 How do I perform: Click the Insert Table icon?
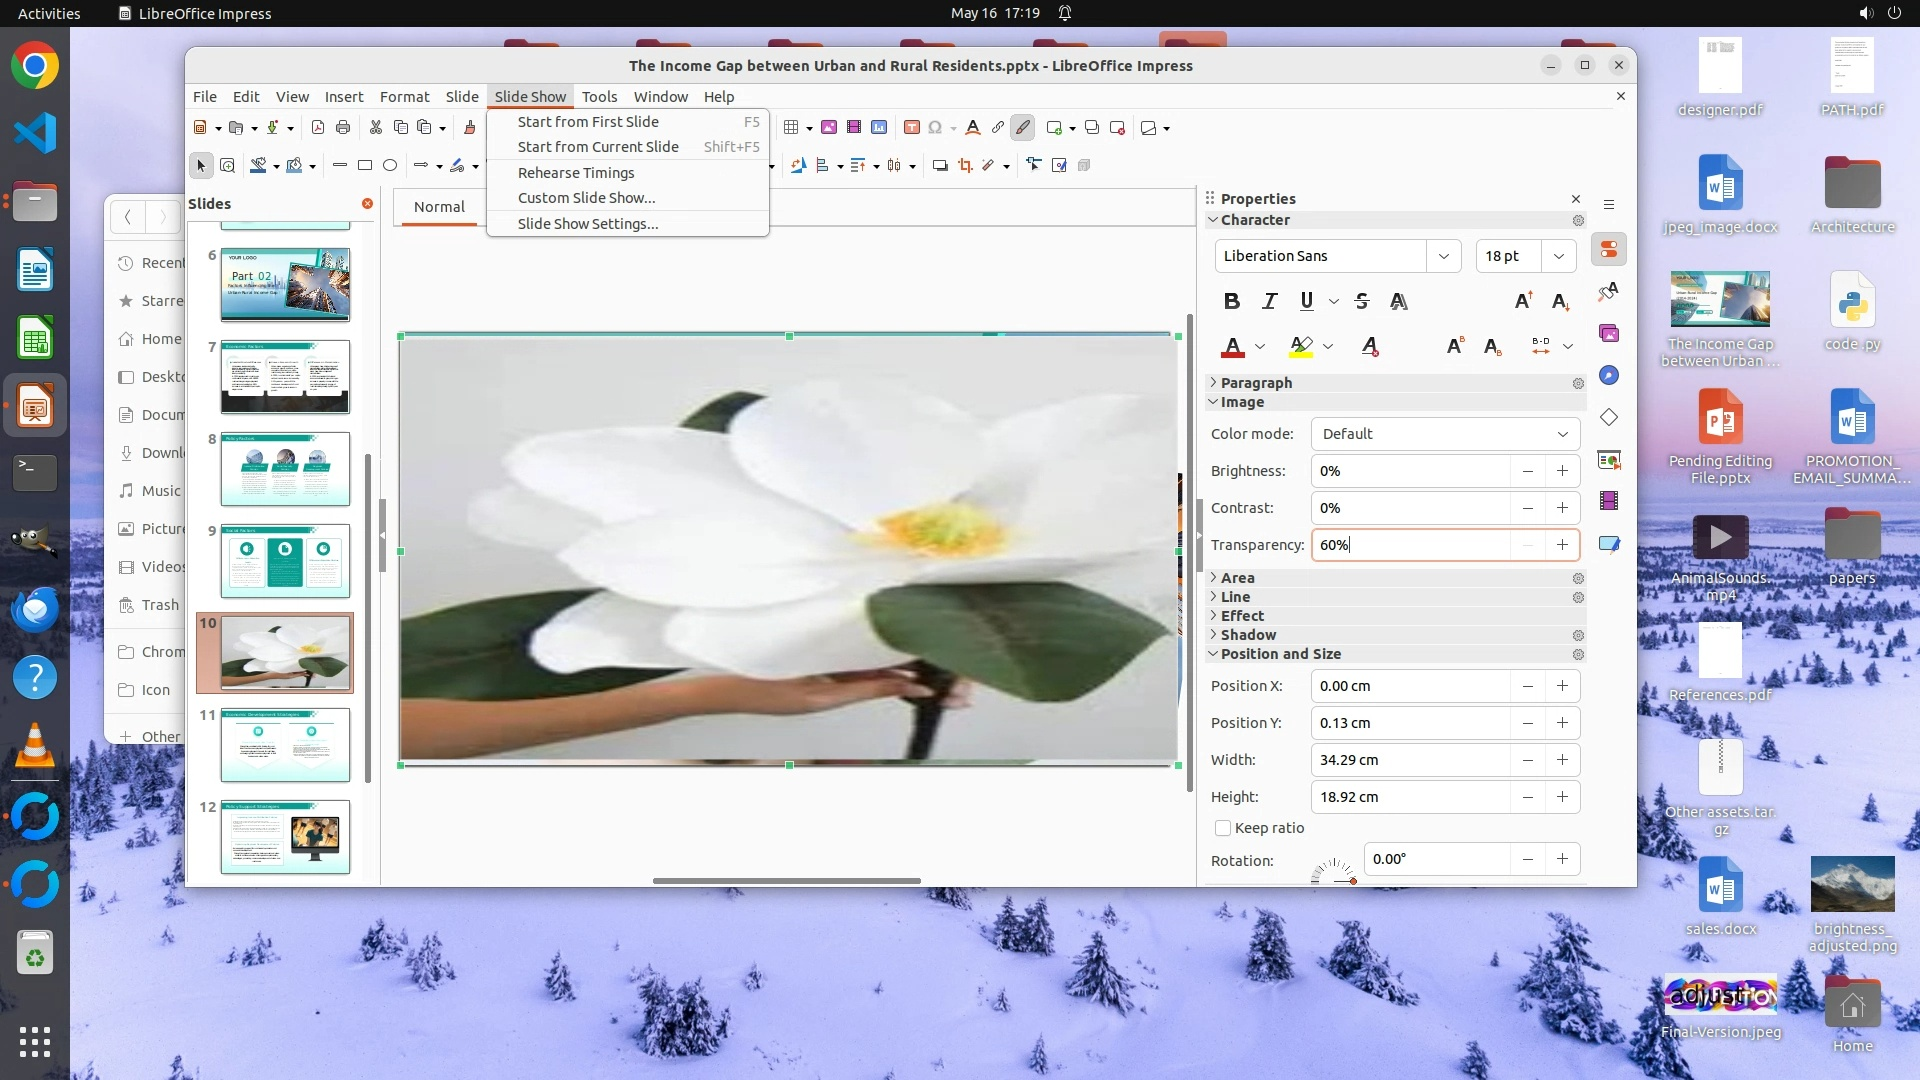(x=791, y=127)
